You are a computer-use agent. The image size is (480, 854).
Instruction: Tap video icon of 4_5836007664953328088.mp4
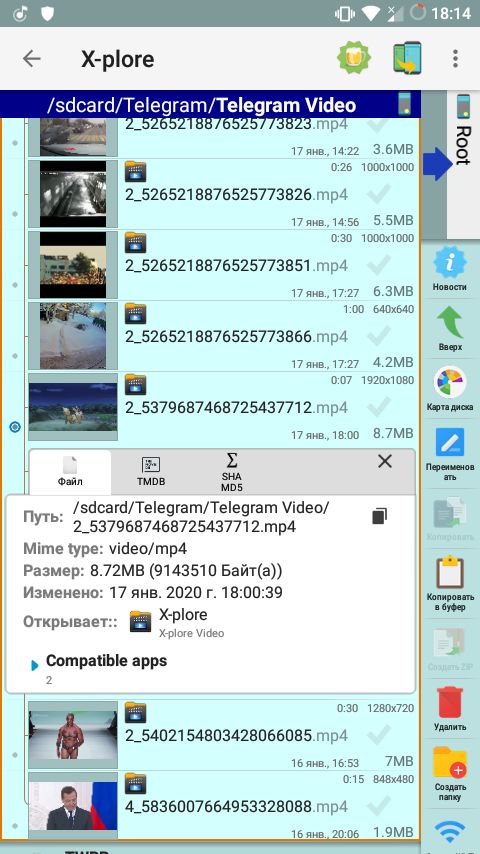click(135, 784)
